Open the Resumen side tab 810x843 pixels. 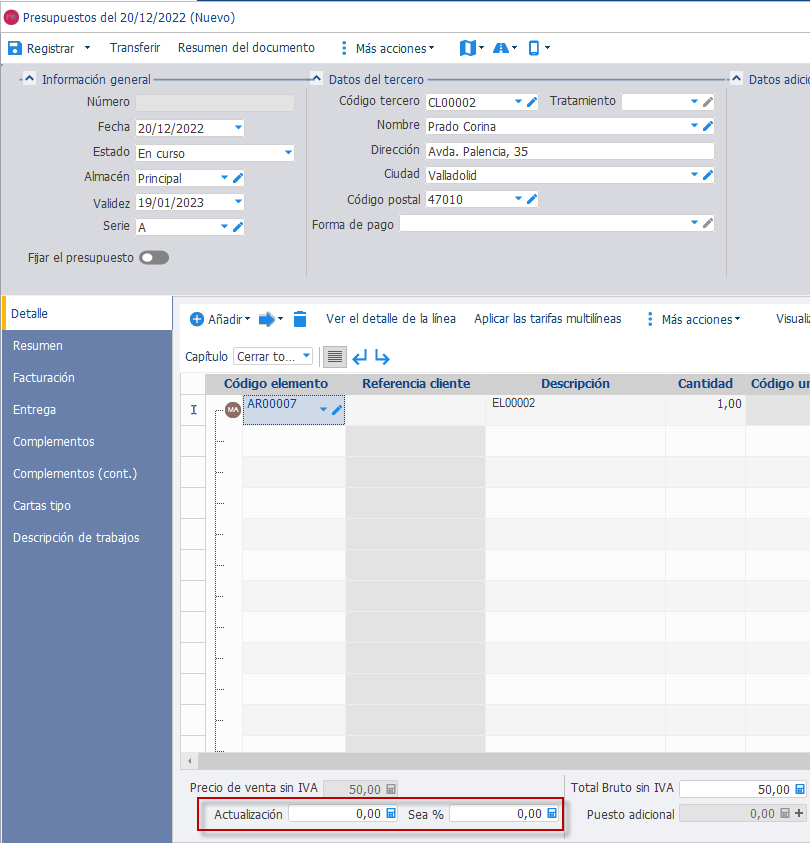38,346
